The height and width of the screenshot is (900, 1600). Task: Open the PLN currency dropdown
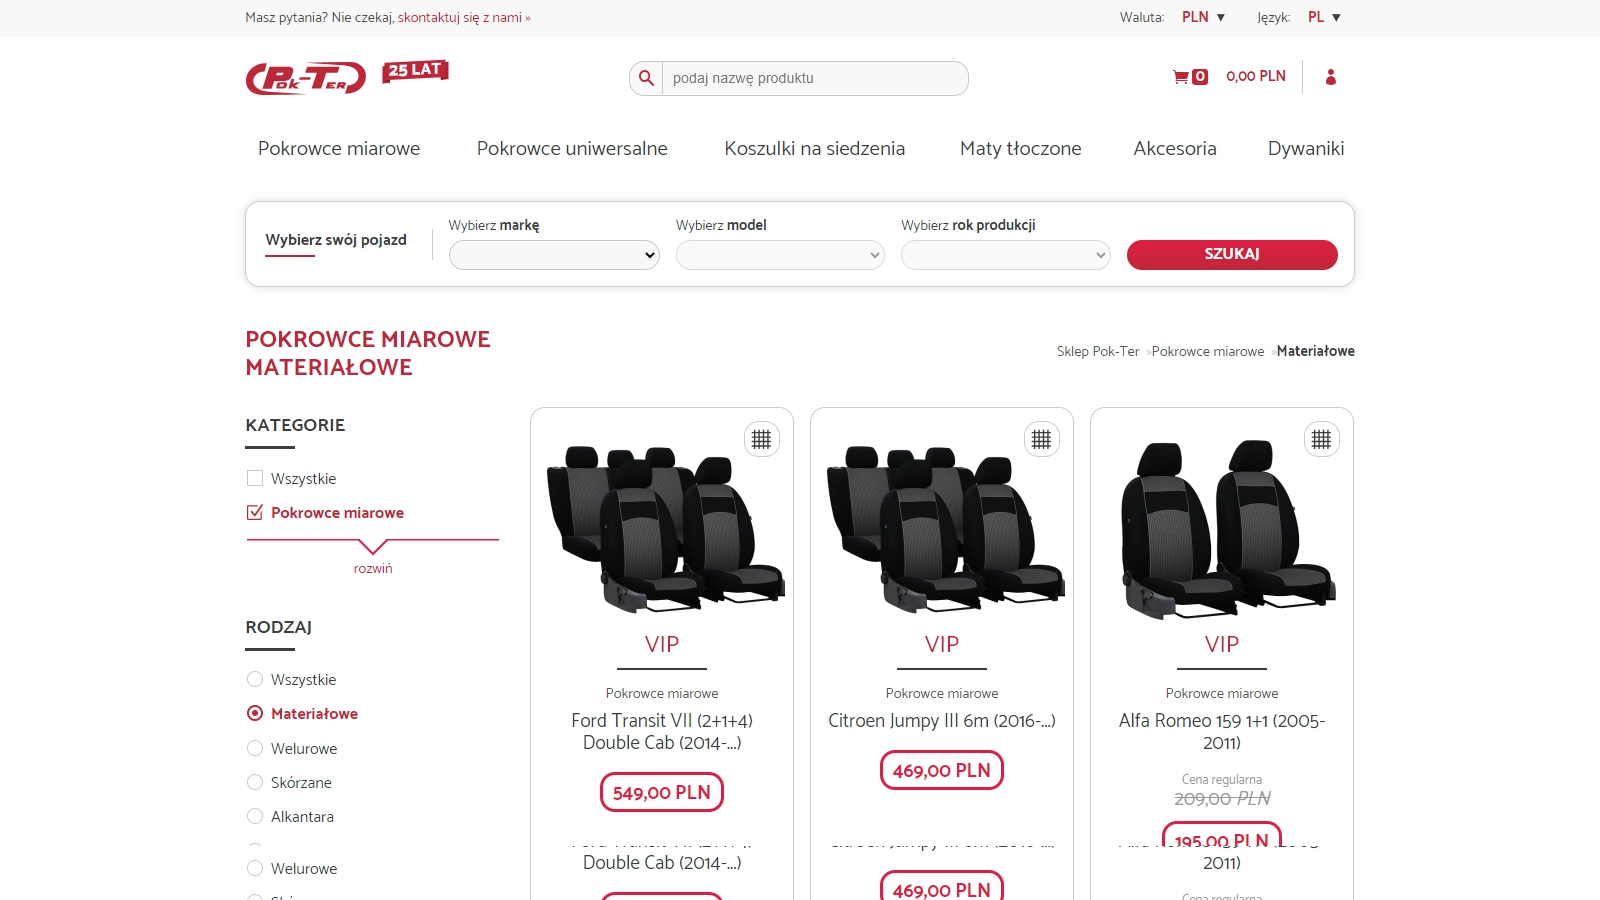pyautogui.click(x=1204, y=17)
